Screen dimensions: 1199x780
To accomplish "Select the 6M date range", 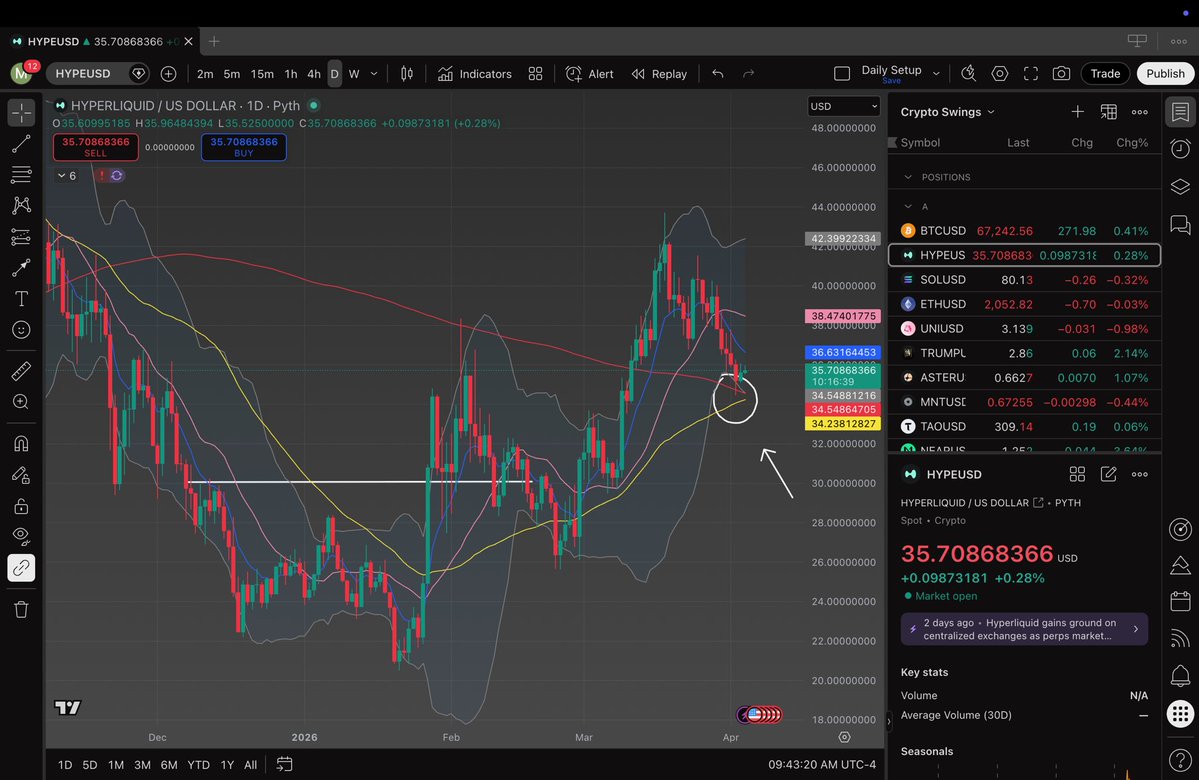I will click(x=169, y=765).
